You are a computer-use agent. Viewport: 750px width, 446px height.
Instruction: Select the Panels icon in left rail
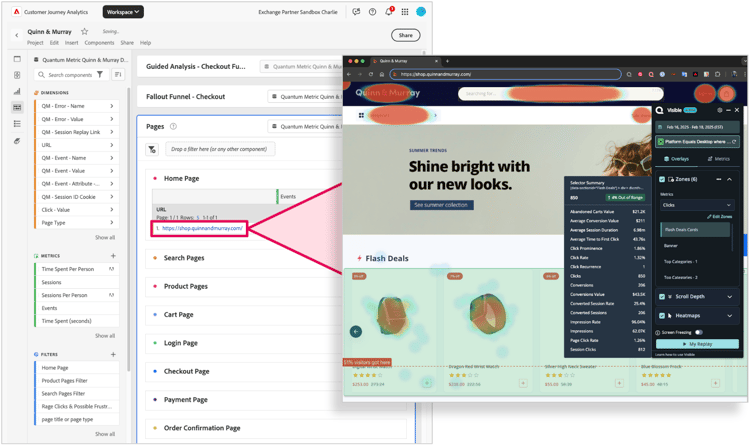[x=17, y=59]
